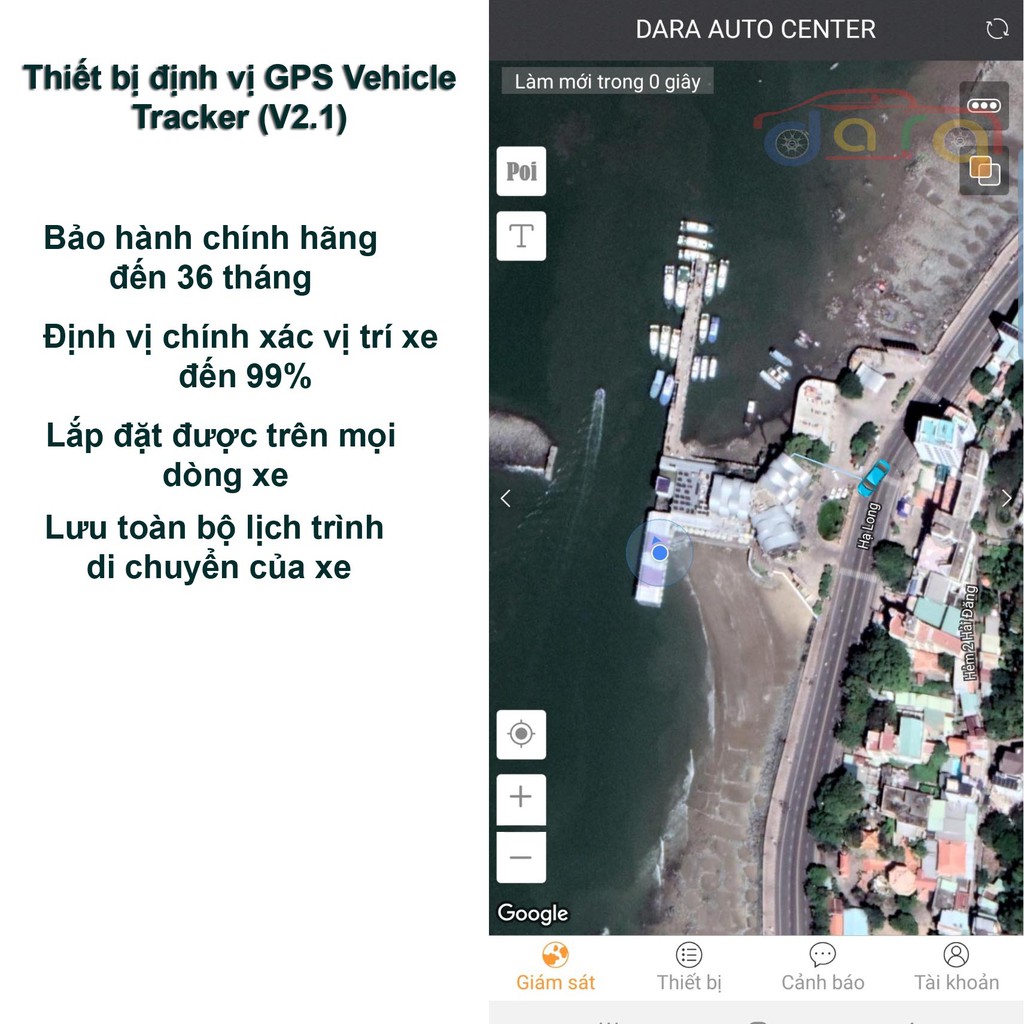Go to the previous device with the left chevron
Viewport: 1024px width, 1024px height.
coord(505,498)
